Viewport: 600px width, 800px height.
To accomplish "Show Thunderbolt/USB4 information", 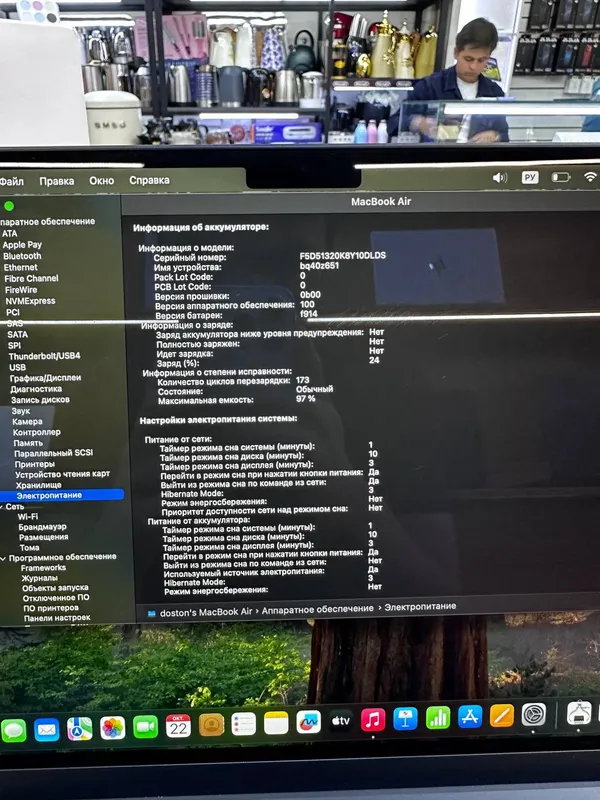I will click(44, 356).
